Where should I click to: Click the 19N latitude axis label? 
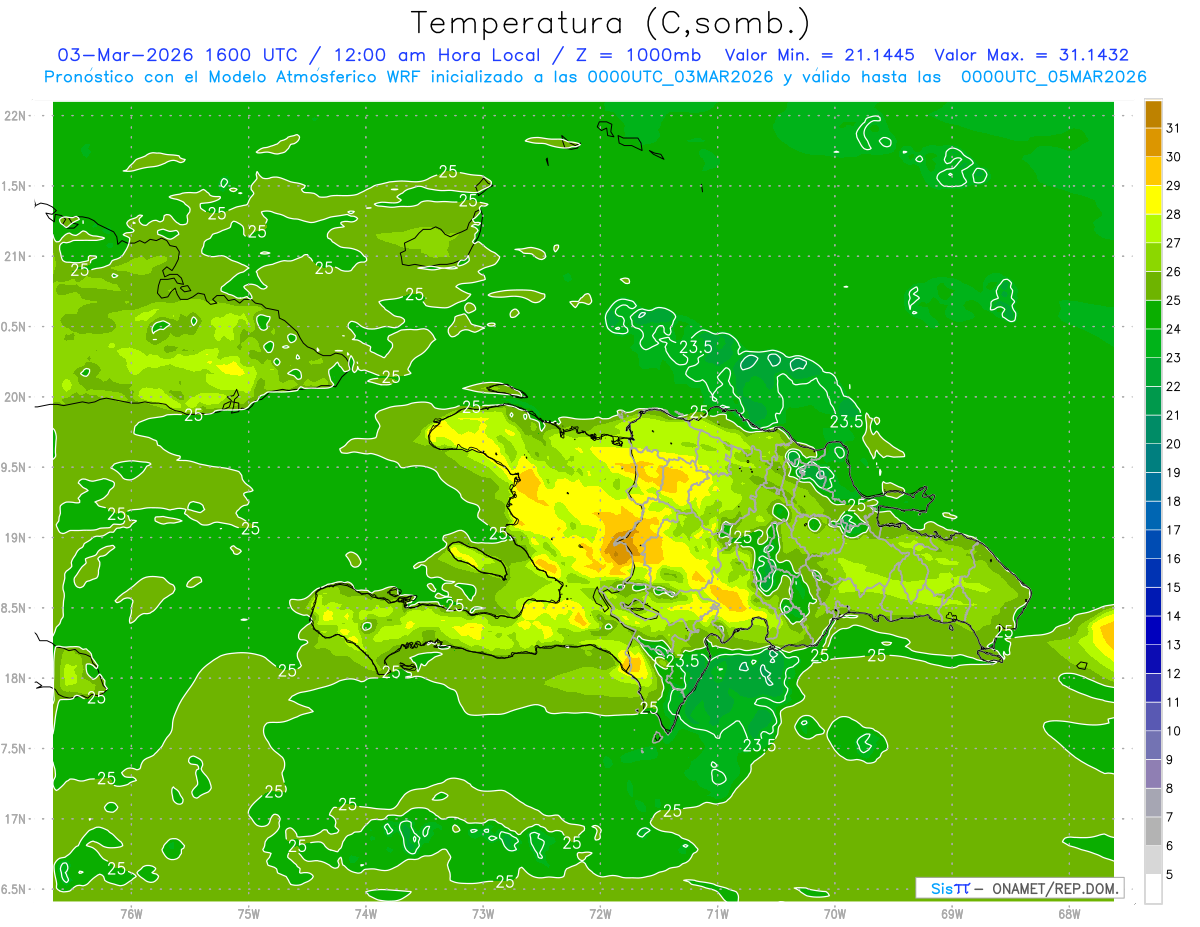(15, 538)
